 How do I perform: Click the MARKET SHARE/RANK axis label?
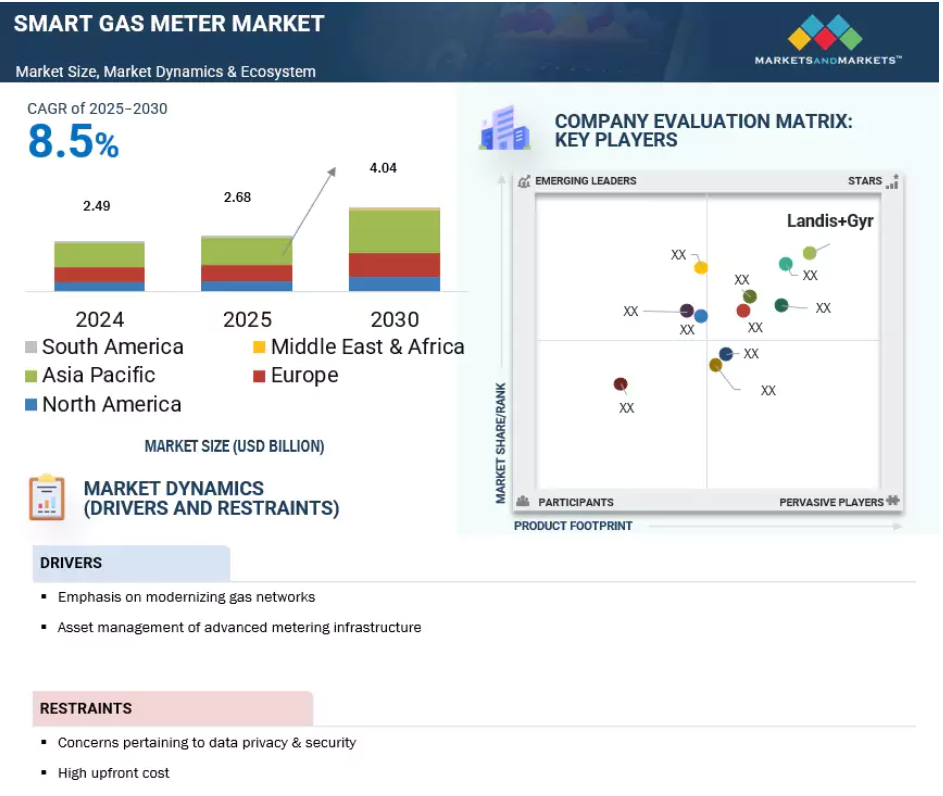coord(500,443)
